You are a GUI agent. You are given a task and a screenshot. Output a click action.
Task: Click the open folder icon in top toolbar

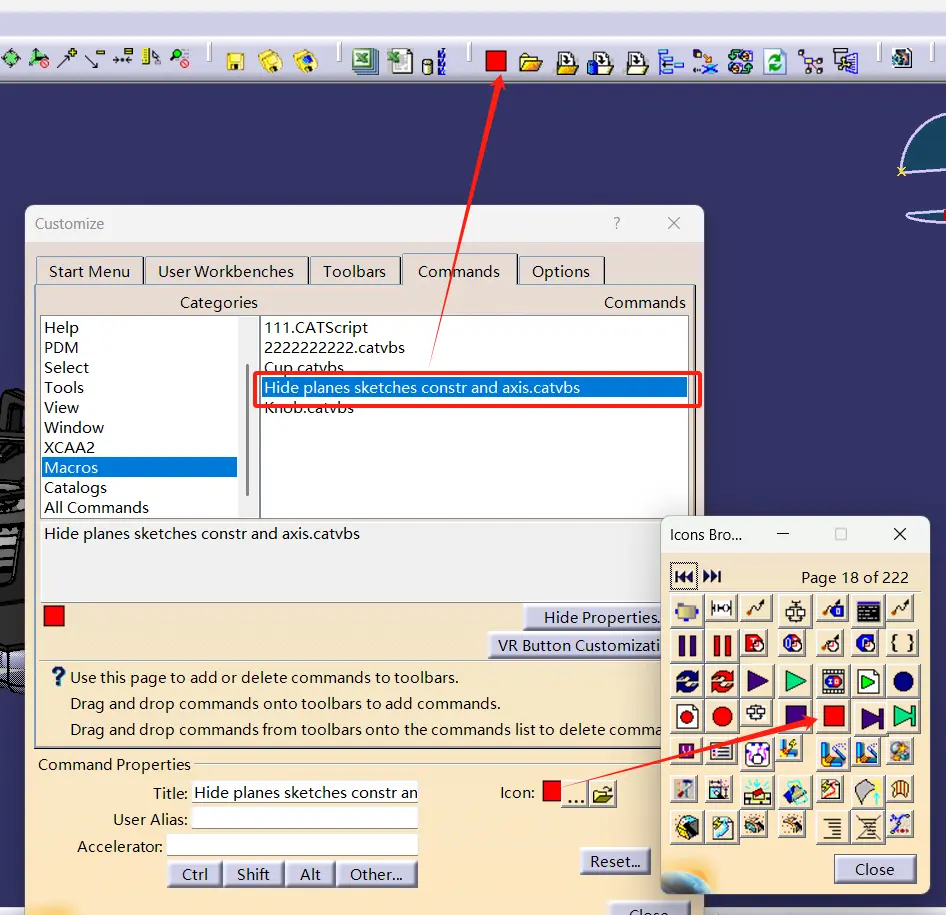pos(530,62)
